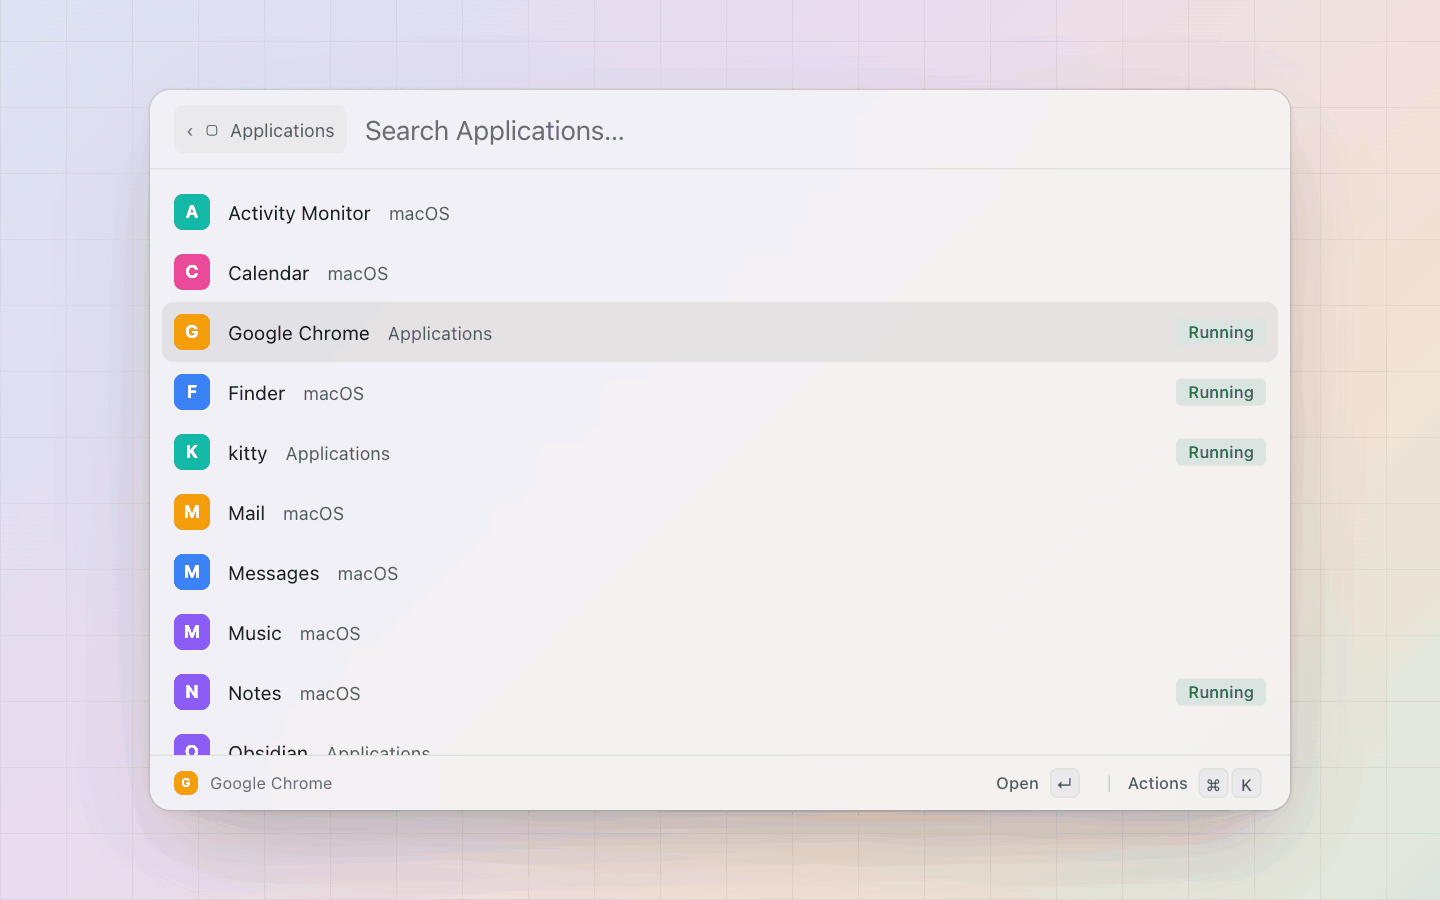Image resolution: width=1440 pixels, height=900 pixels.
Task: Click the Applications label beside kitty
Action: pyautogui.click(x=338, y=454)
